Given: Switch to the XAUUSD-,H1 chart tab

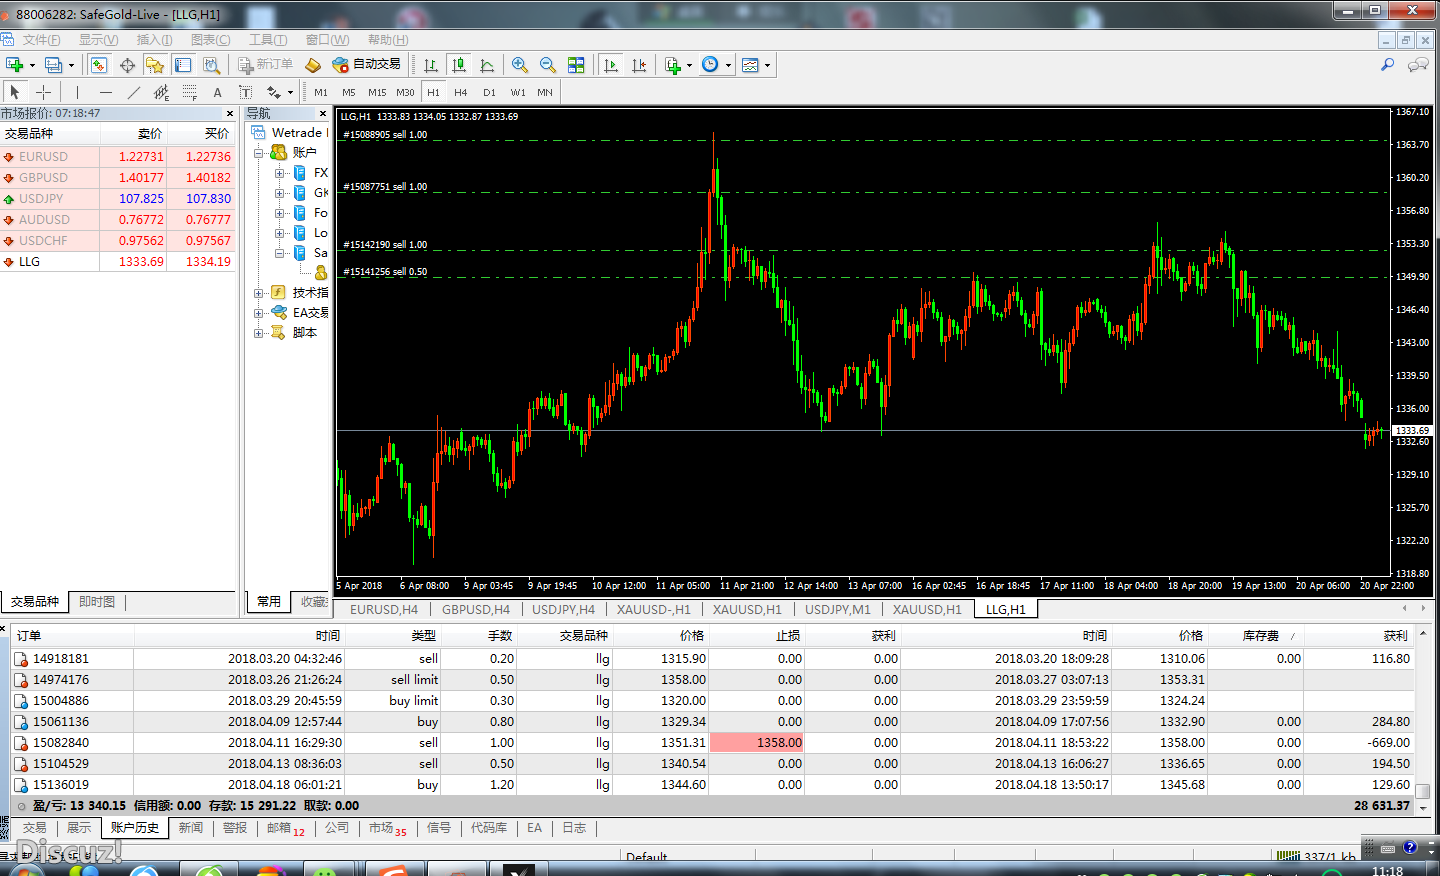Looking at the screenshot, I should [653, 609].
